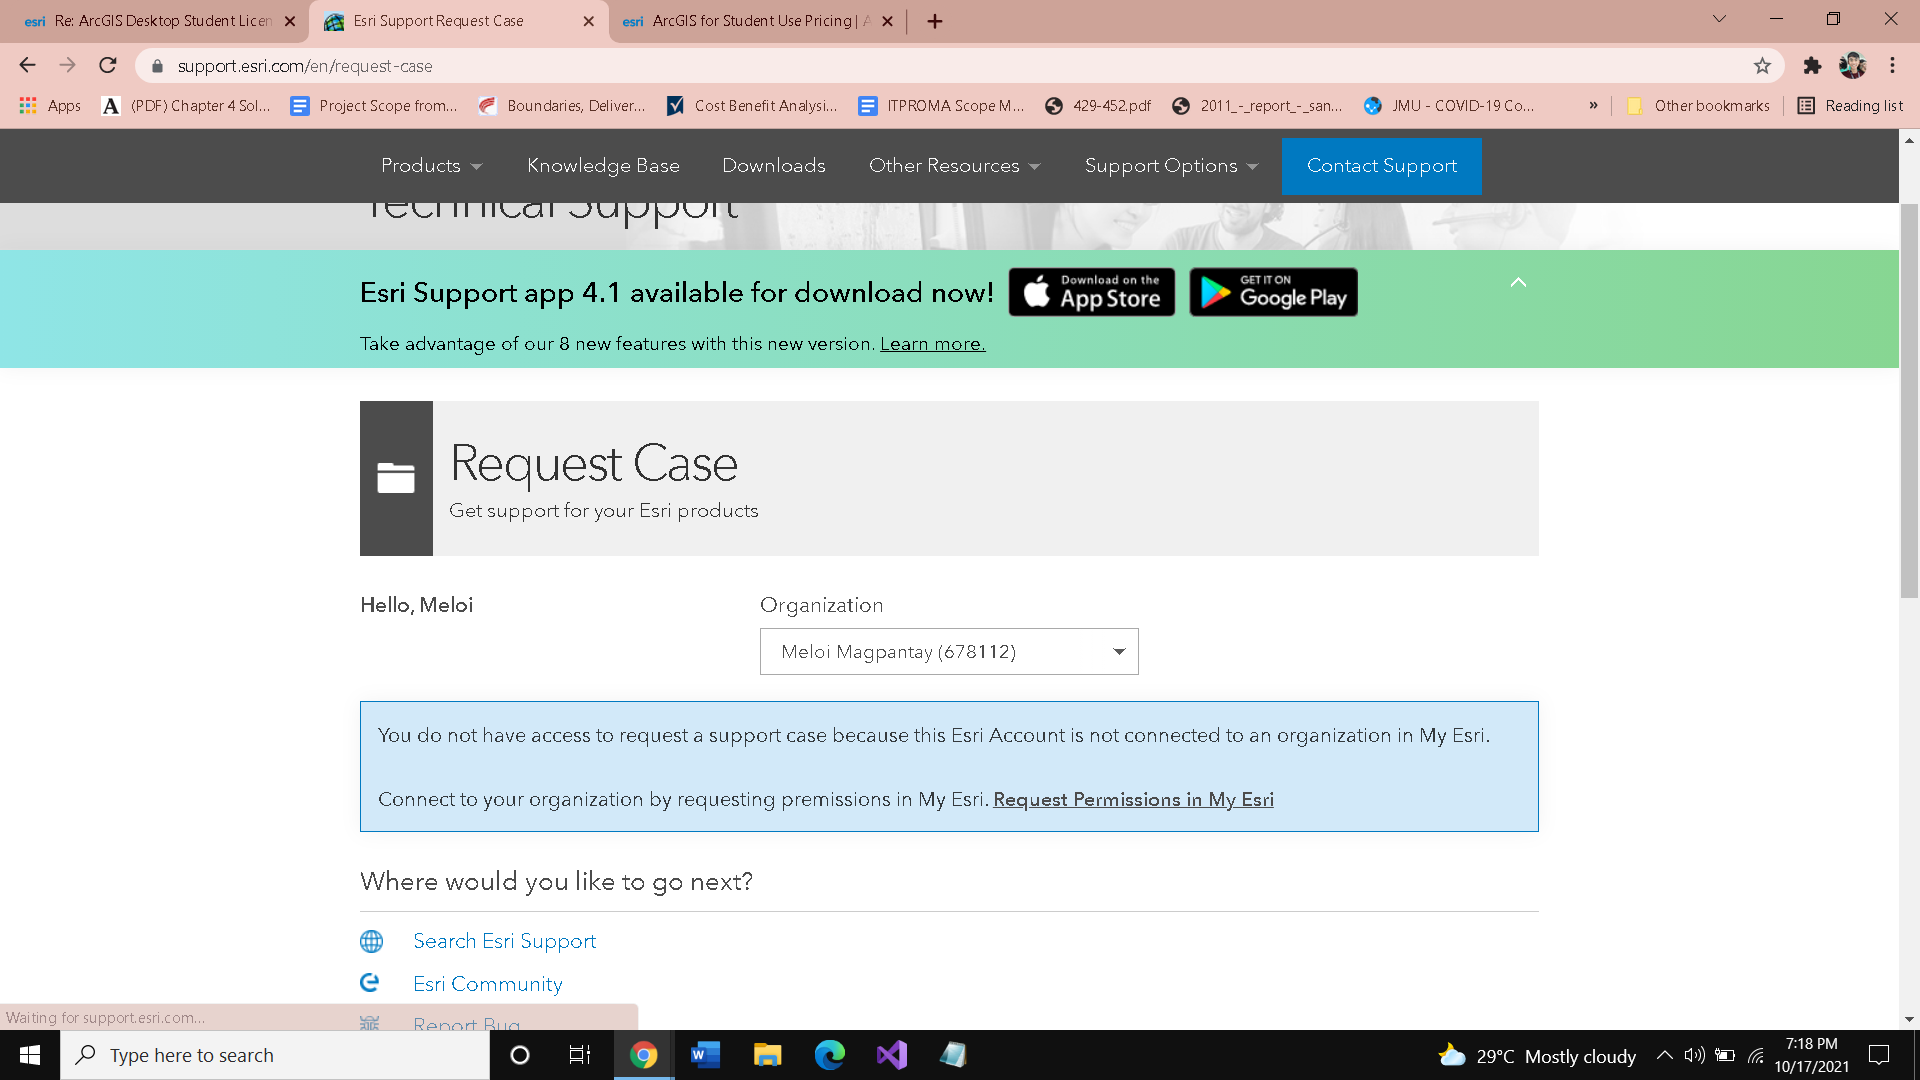Open the Organization dropdown showing Meloi Magpantay
This screenshot has height=1080, width=1920.
(948, 652)
